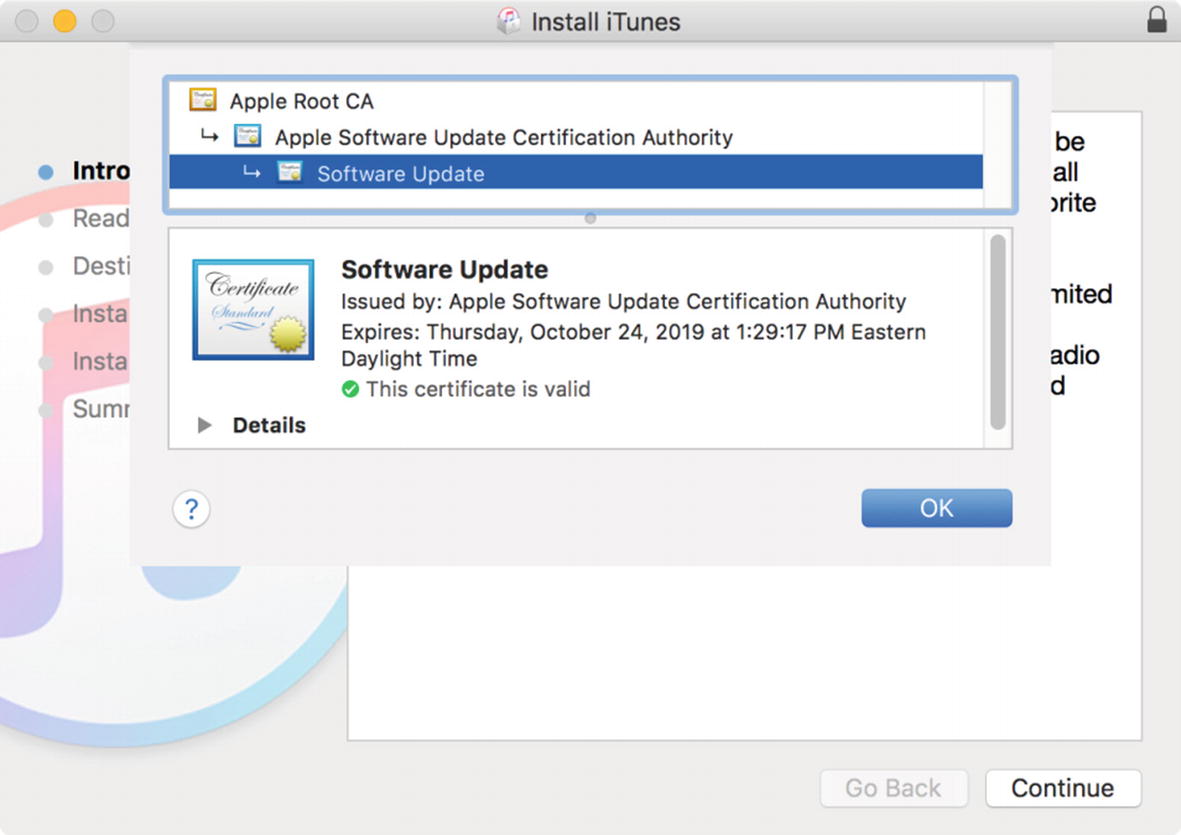Select Apple Software Update Certification Authority row
1181x835 pixels.
tap(575, 136)
